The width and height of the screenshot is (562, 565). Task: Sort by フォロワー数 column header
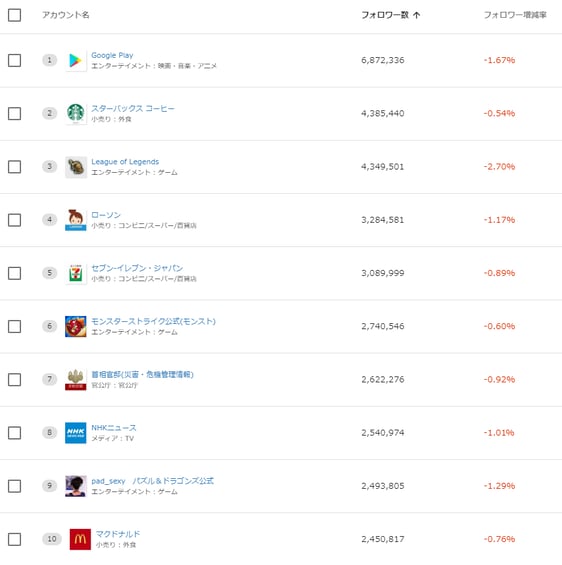[x=385, y=15]
